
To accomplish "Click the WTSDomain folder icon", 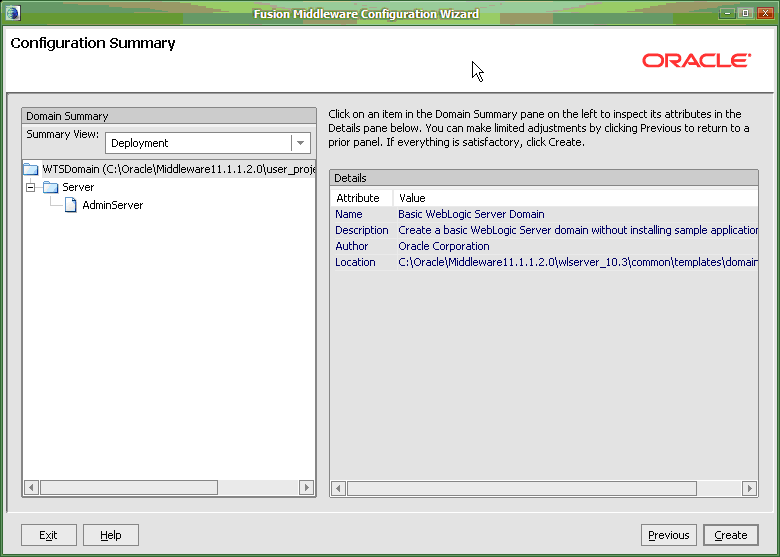I will pos(31,170).
